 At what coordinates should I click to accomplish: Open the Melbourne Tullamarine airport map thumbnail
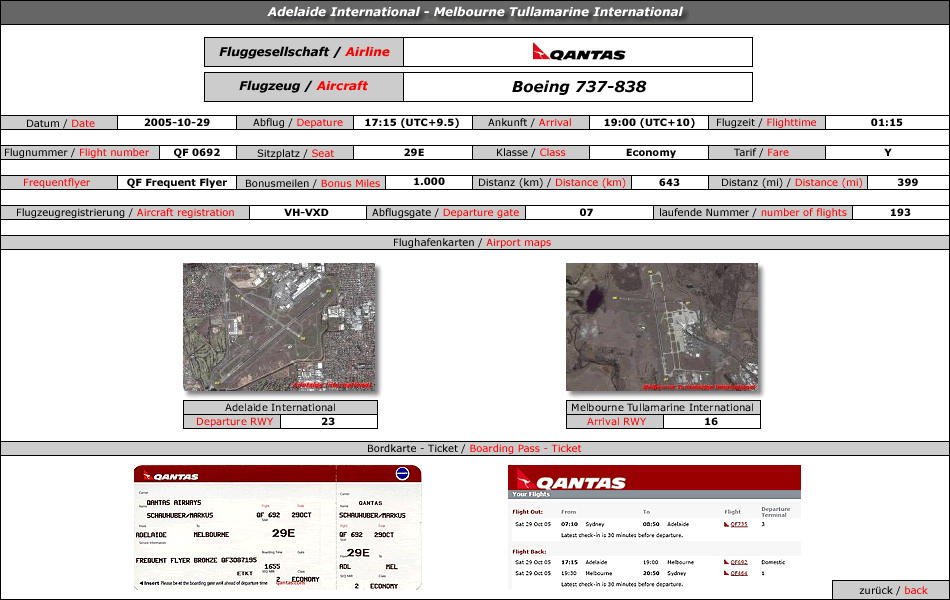[x=662, y=327]
